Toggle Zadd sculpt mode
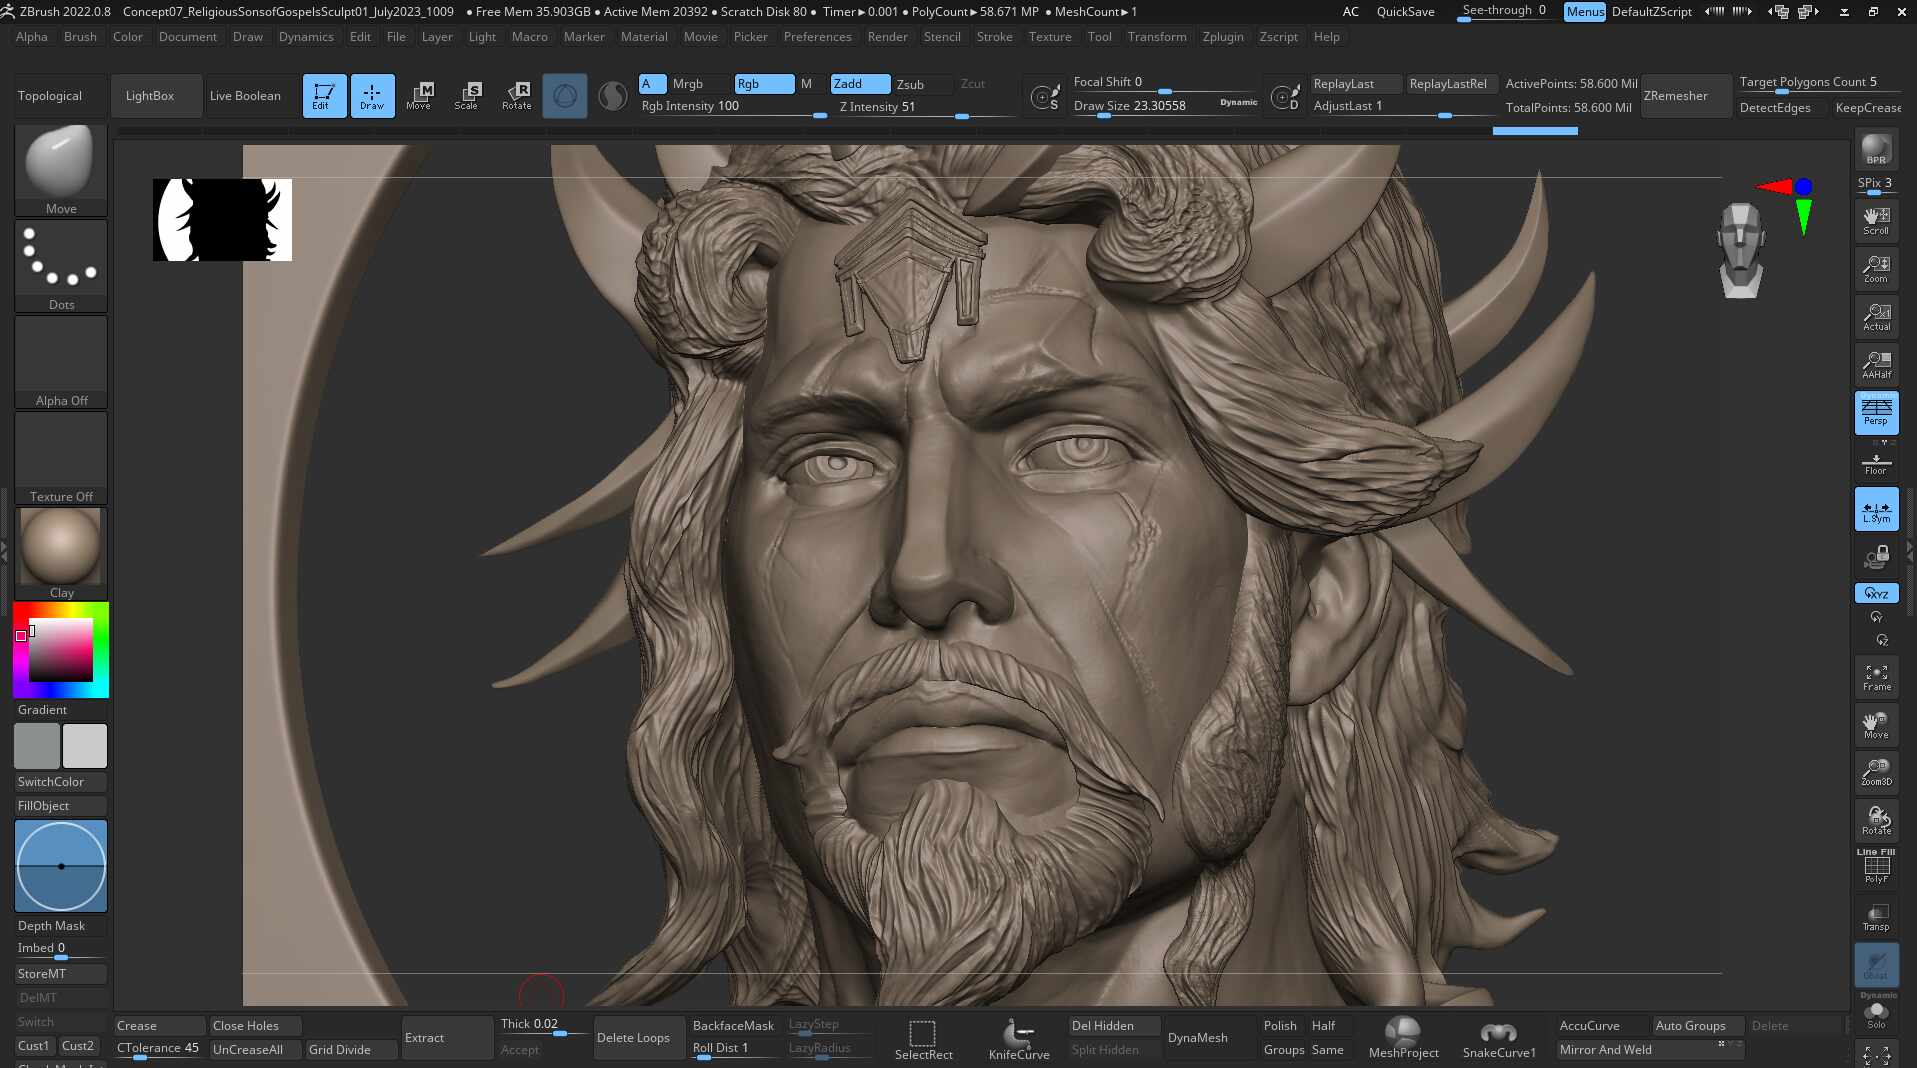Screen dimensions: 1917x1068 [859, 84]
